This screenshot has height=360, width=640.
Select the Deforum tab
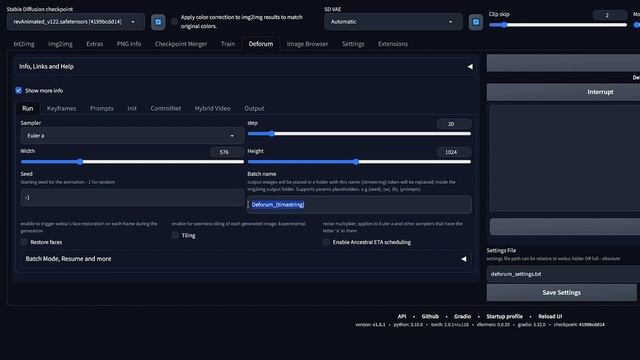pos(261,44)
